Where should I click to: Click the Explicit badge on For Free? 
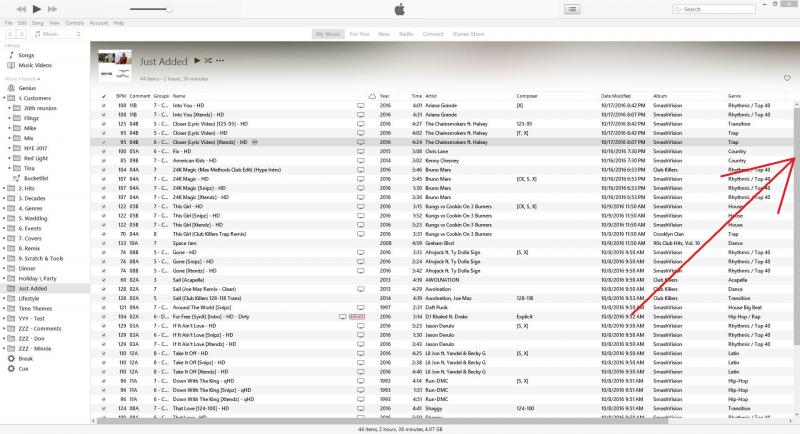click(357, 317)
